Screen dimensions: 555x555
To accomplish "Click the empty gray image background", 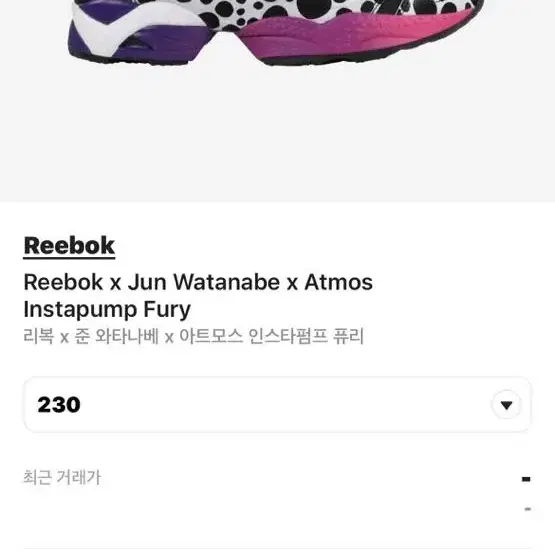I will (x=278, y=135).
